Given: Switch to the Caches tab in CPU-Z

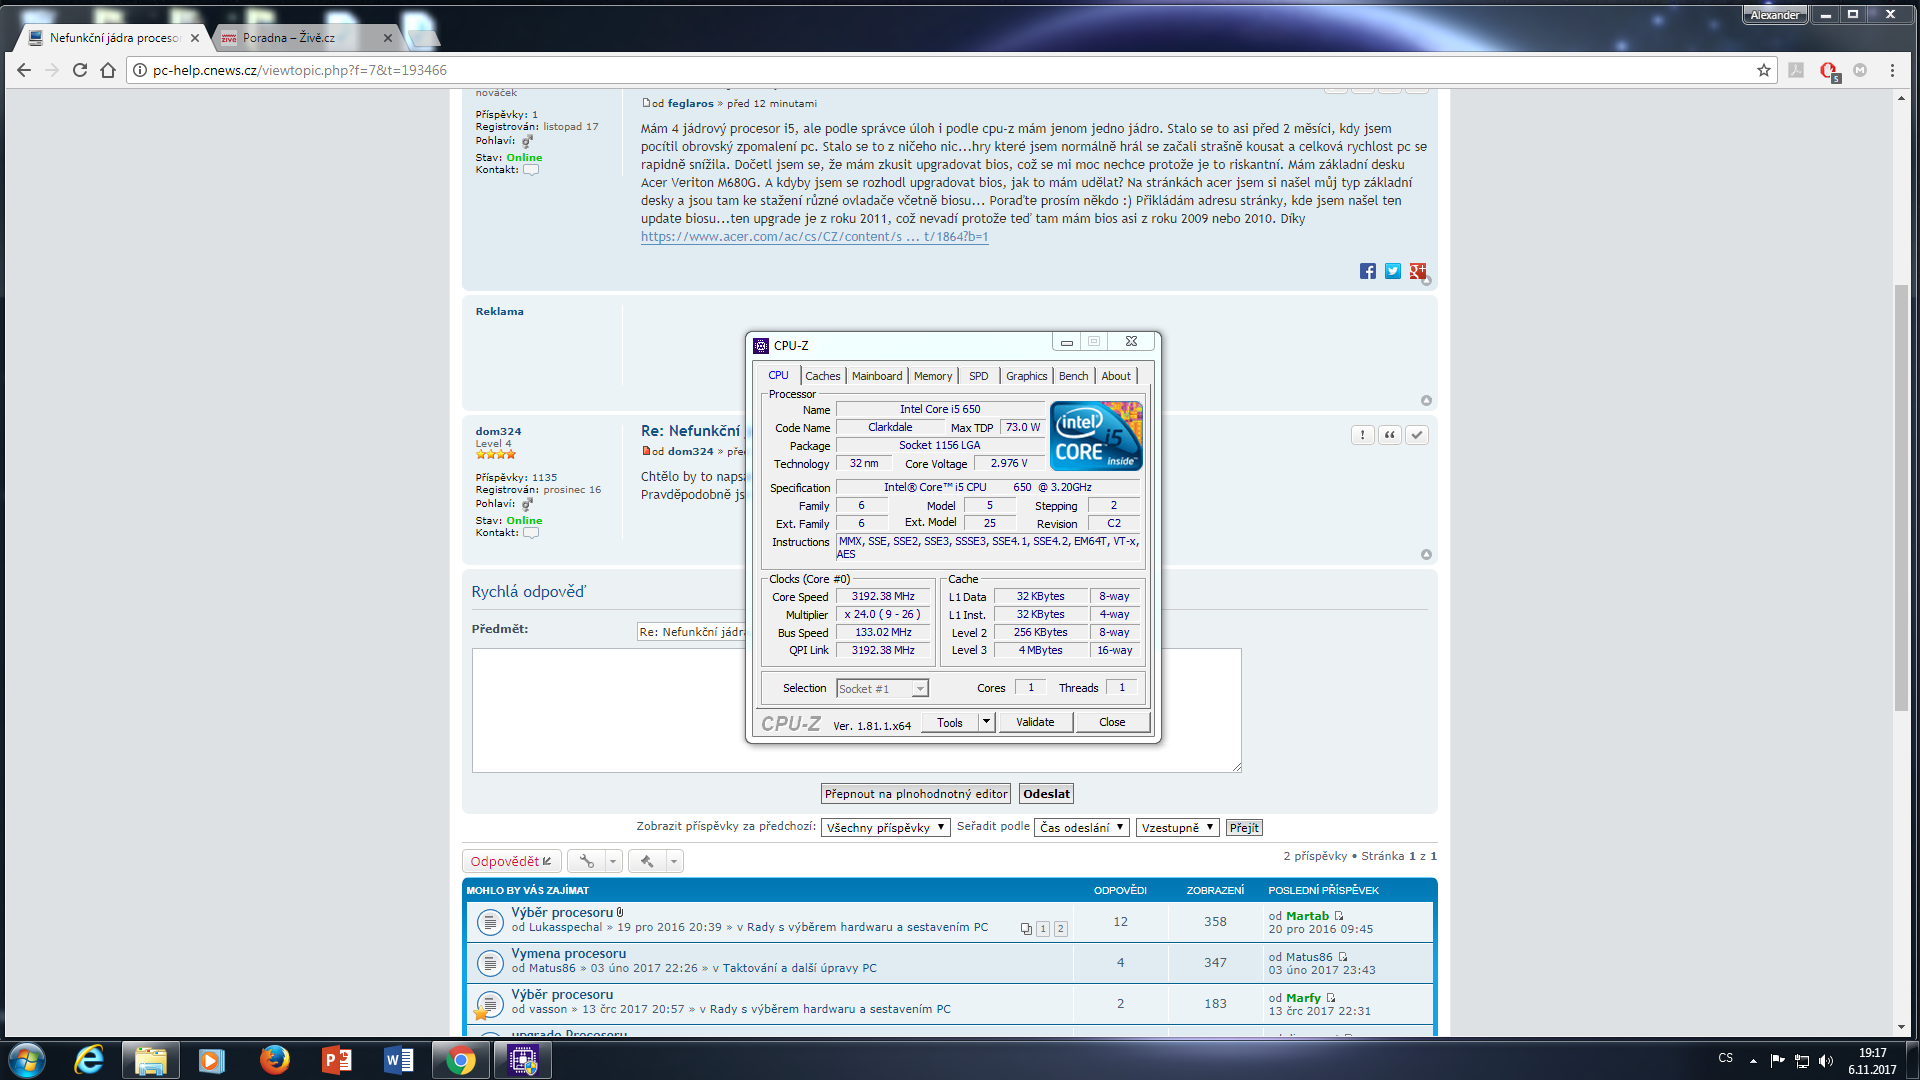Looking at the screenshot, I should tap(822, 376).
